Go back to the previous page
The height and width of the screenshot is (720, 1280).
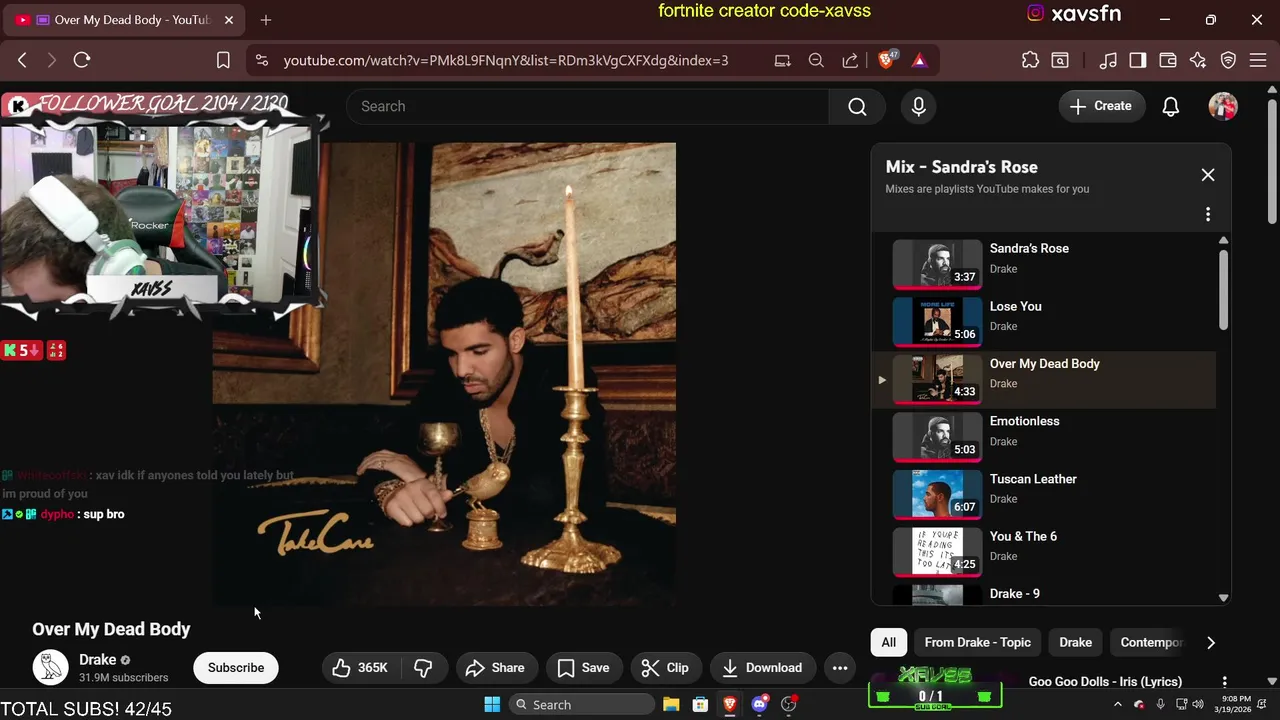coord(22,60)
